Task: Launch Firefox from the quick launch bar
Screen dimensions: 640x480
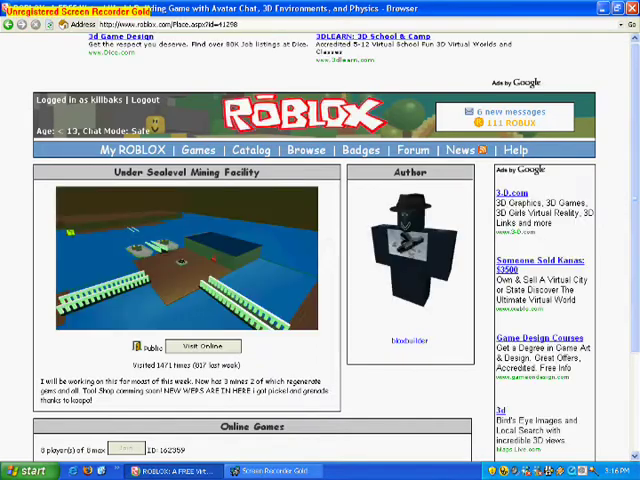Action: 87,470
